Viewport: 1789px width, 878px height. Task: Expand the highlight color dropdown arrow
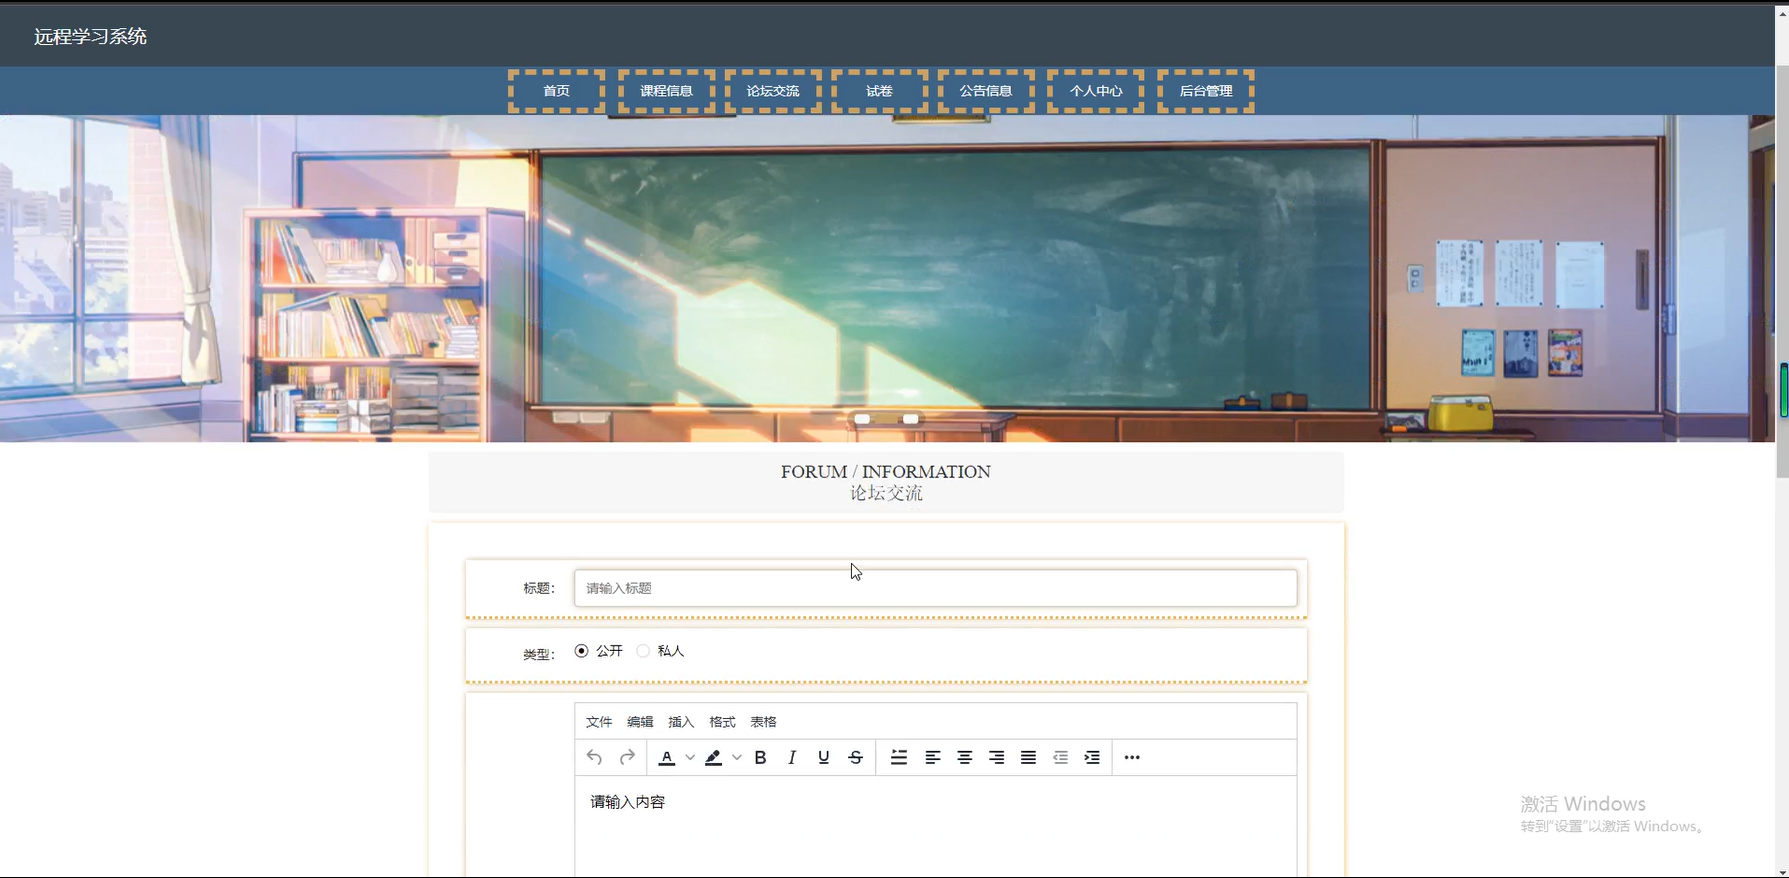click(736, 757)
